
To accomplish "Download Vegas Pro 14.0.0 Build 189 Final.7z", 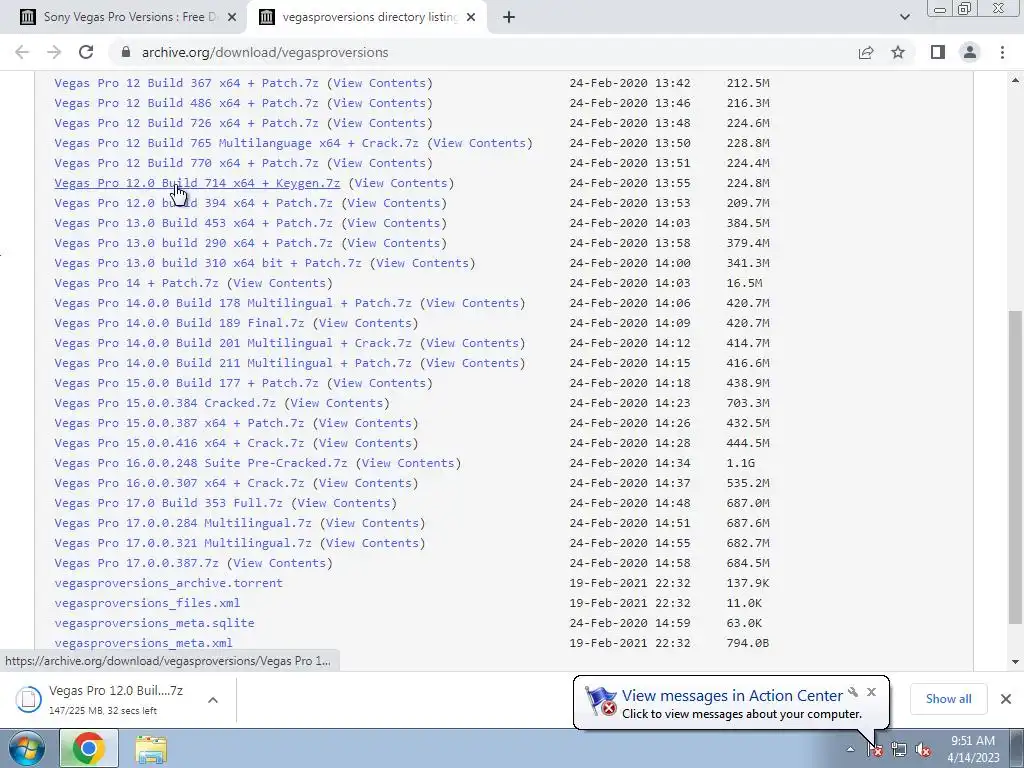I will tap(179, 323).
